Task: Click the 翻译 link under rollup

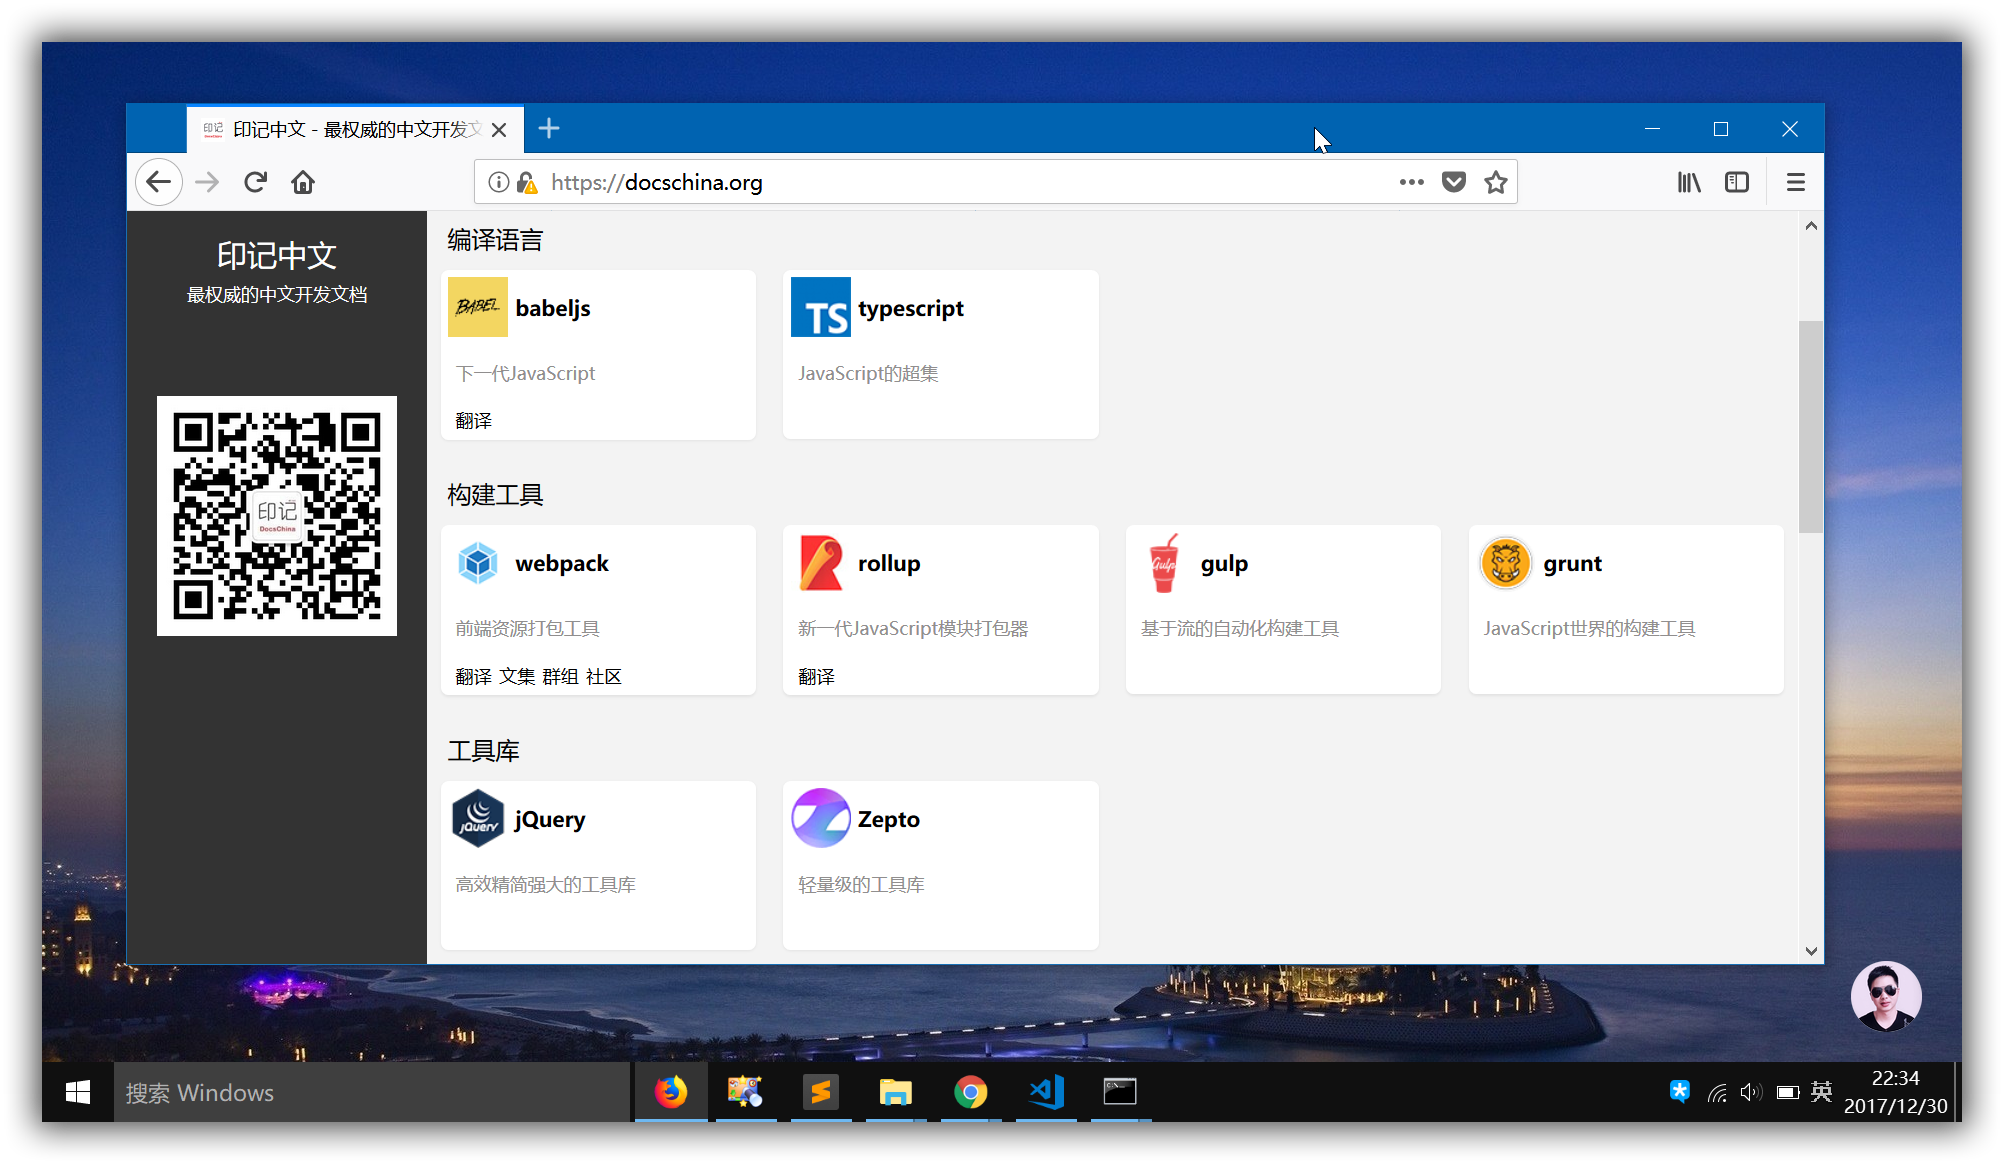Action: click(816, 677)
